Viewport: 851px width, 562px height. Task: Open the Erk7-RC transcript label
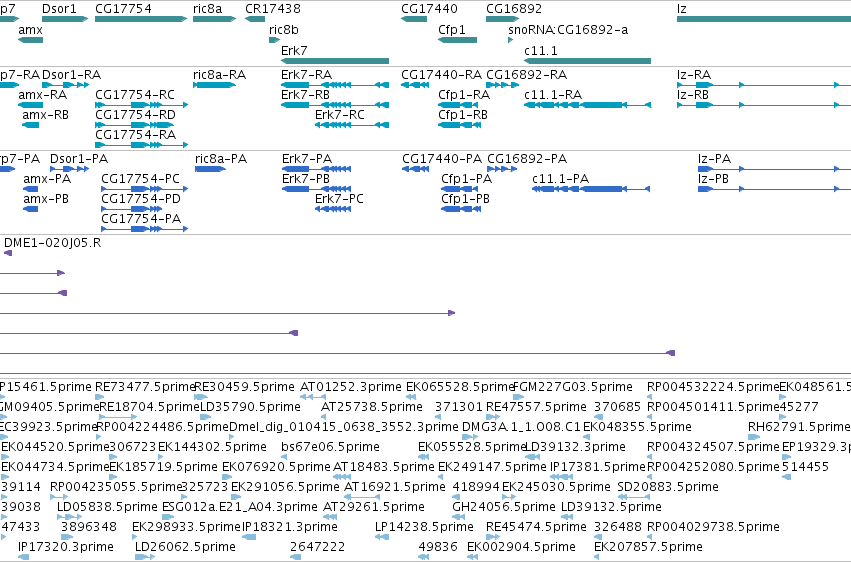(x=340, y=115)
